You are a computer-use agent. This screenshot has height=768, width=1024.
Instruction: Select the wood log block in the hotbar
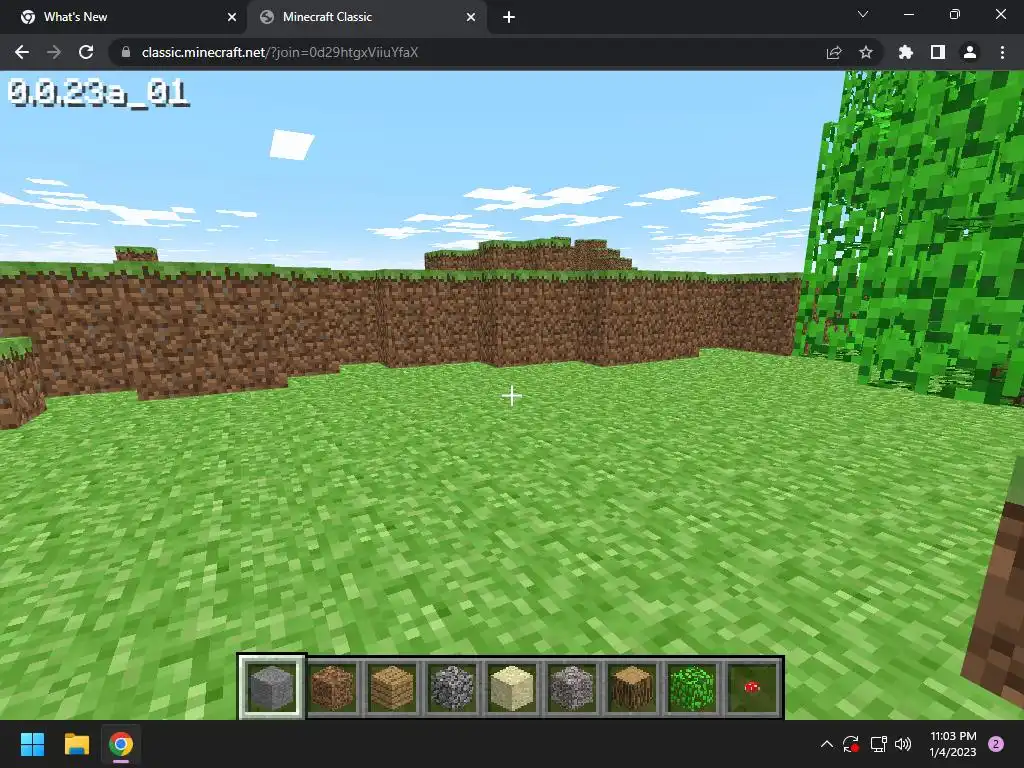(632, 687)
